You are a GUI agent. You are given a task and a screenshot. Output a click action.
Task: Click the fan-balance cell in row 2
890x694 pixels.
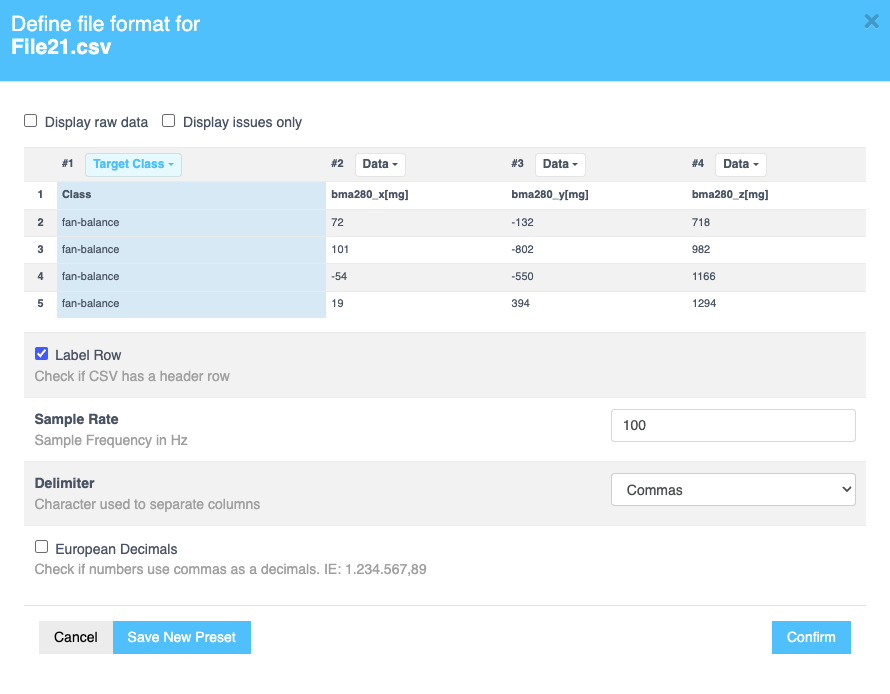click(88, 222)
